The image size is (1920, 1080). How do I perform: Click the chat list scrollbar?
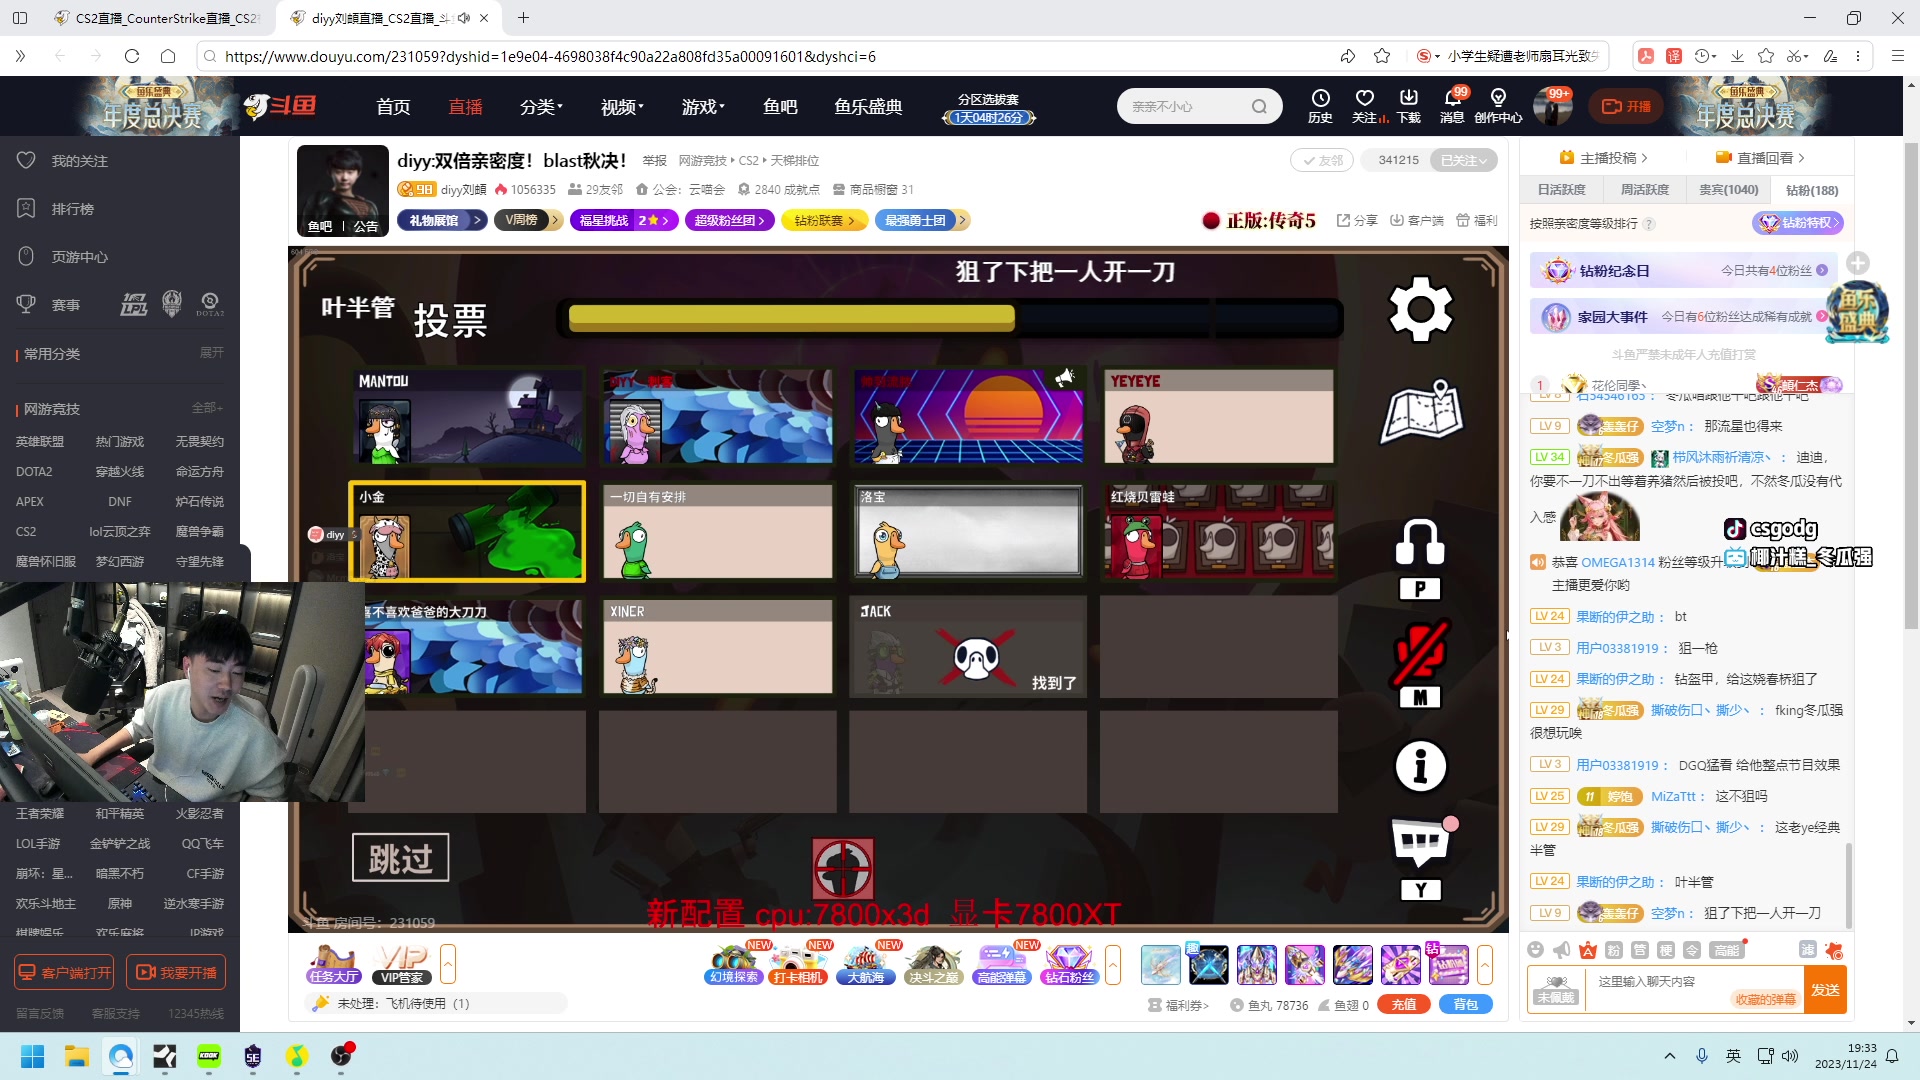pyautogui.click(x=1848, y=884)
